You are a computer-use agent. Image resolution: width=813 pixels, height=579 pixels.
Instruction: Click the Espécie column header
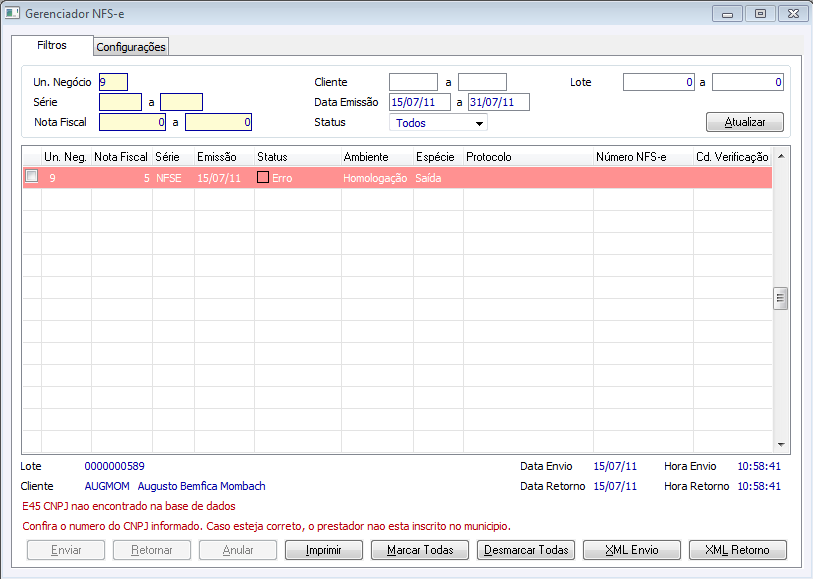click(438, 157)
